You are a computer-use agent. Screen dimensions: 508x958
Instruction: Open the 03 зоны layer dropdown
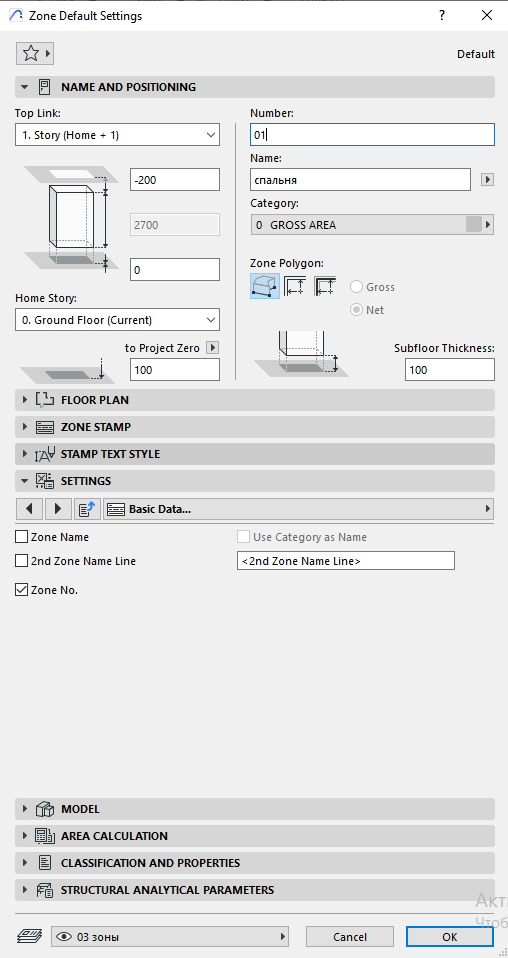pos(170,936)
